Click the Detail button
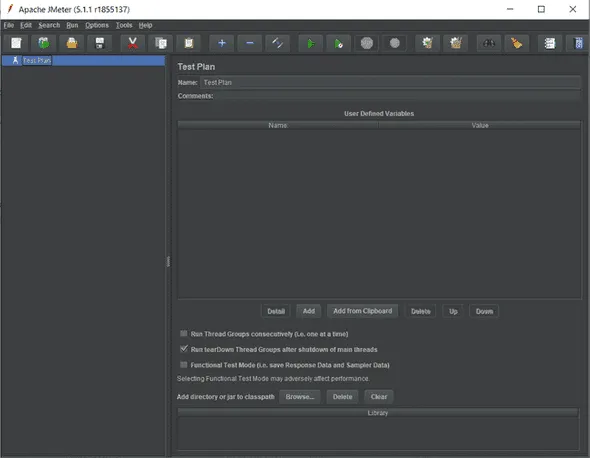 [276, 311]
